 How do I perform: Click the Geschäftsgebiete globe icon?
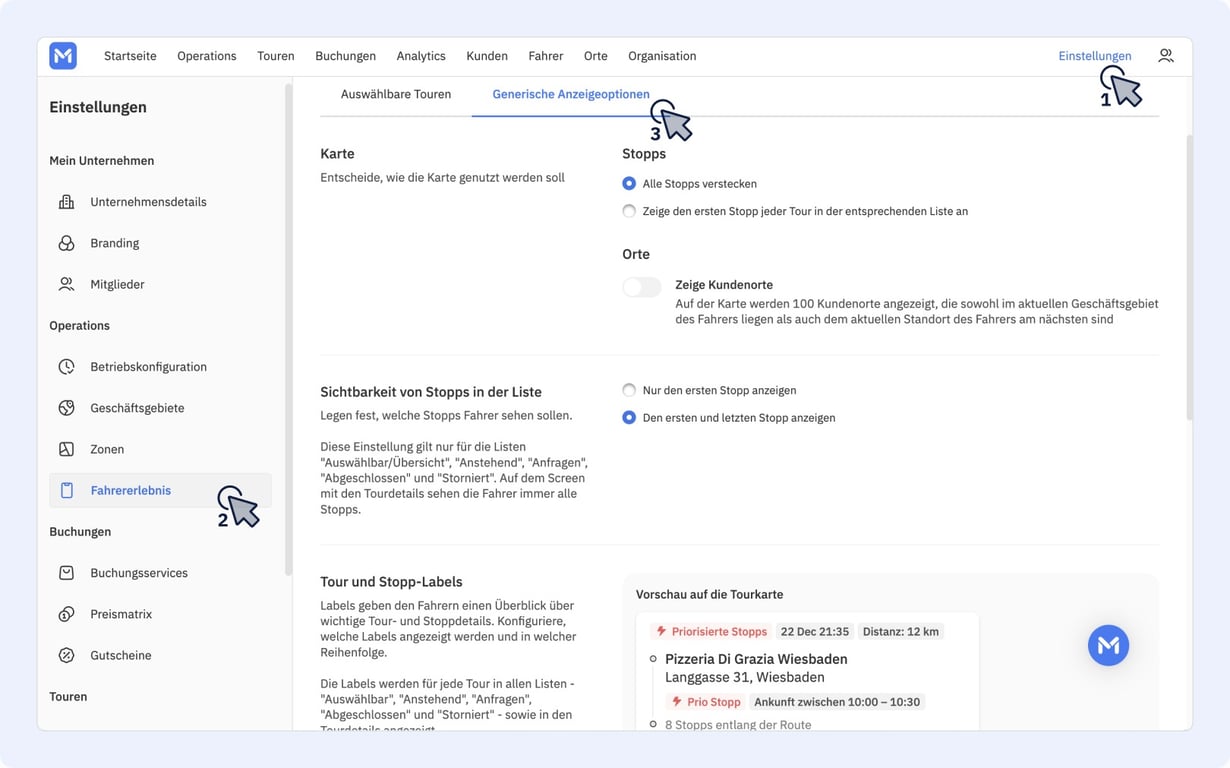[x=66, y=408]
